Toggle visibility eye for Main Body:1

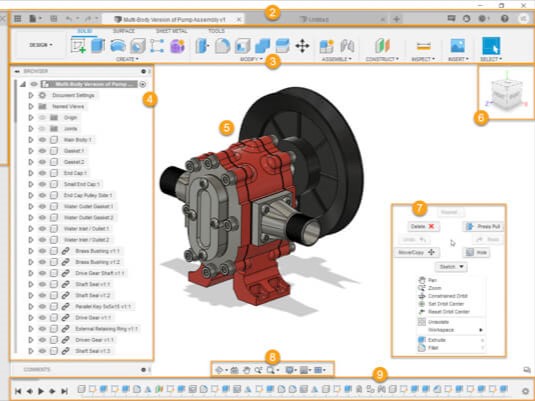point(42,140)
